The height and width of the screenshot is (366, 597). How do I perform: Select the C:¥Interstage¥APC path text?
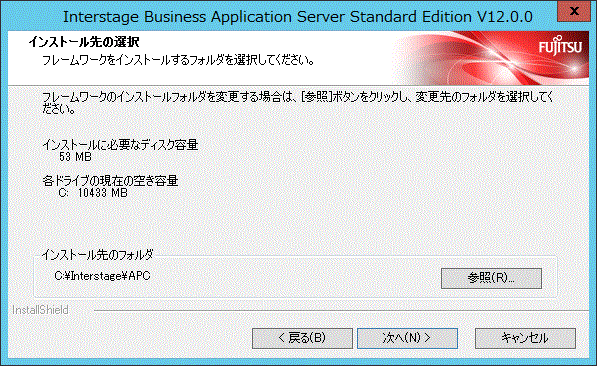coord(102,275)
